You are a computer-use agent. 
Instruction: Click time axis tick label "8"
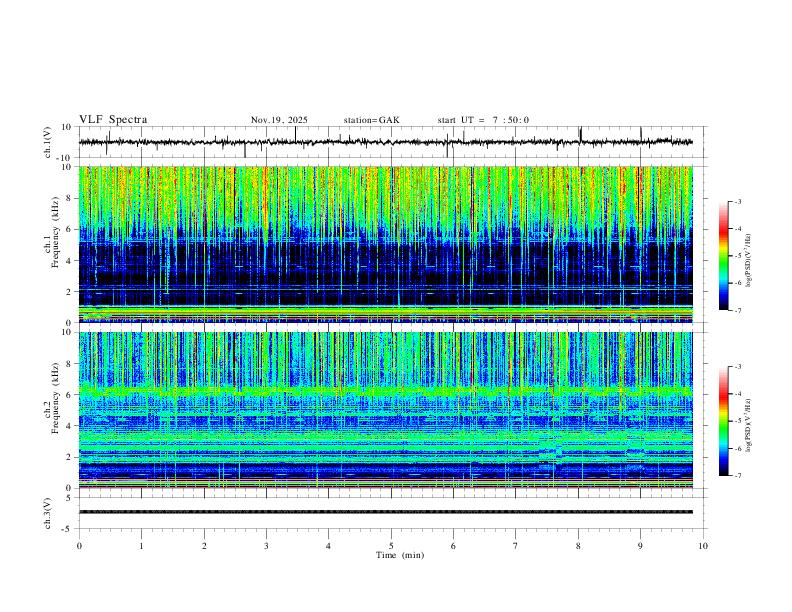click(x=578, y=546)
